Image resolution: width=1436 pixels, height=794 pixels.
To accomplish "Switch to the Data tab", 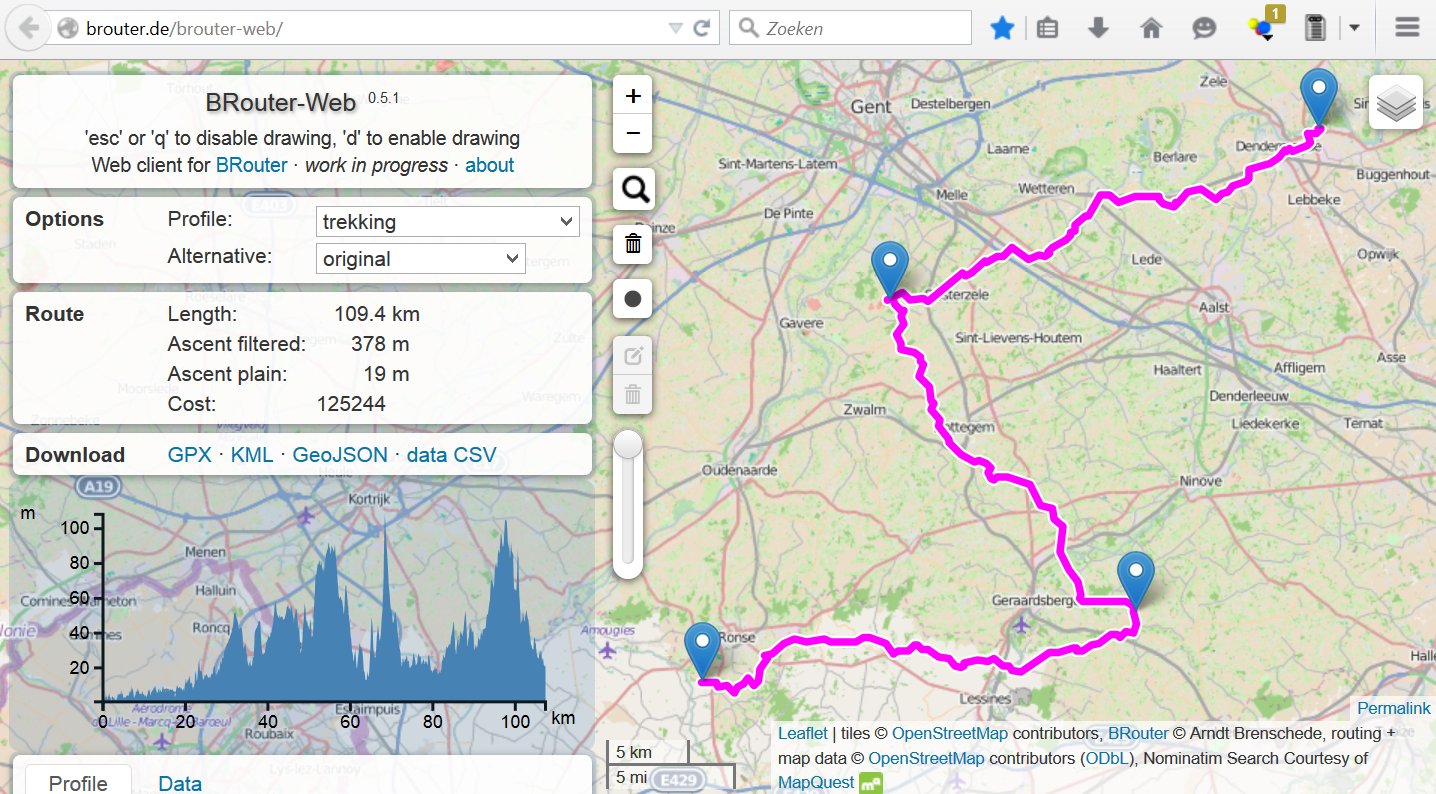I will click(180, 783).
